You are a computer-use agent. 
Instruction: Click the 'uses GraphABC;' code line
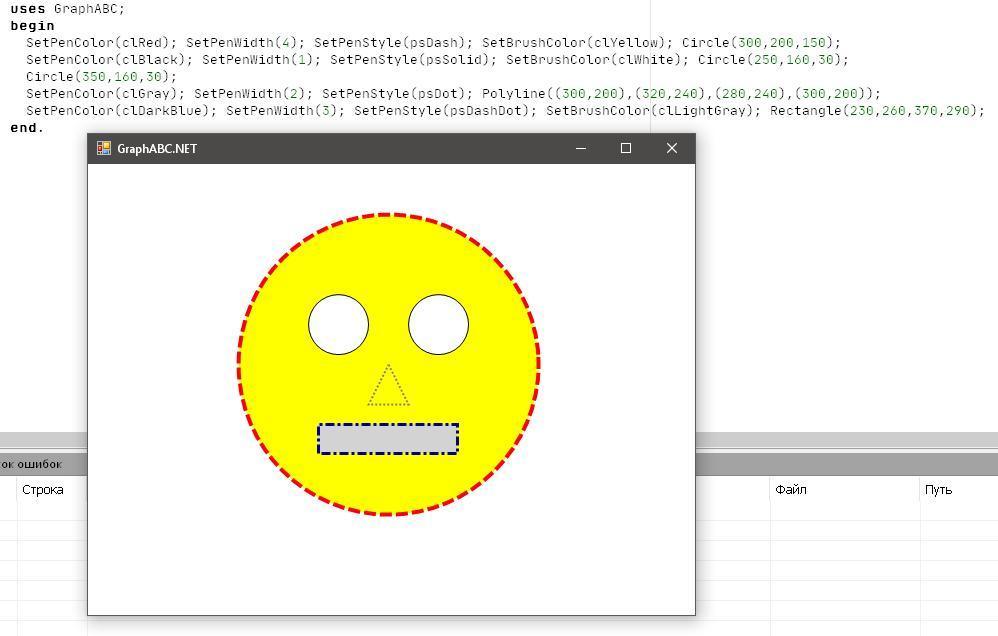click(67, 9)
